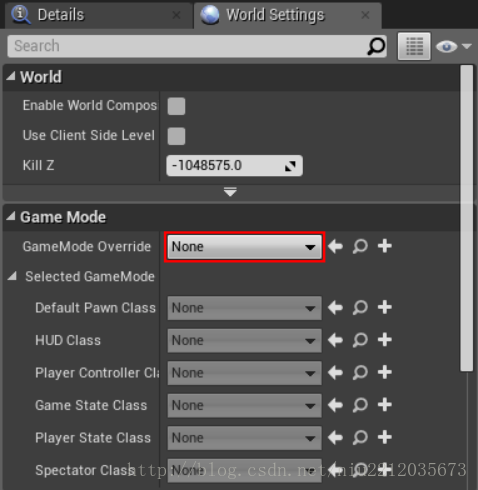Open the Spectator Class dropdown
478x490 pixels.
(244, 470)
